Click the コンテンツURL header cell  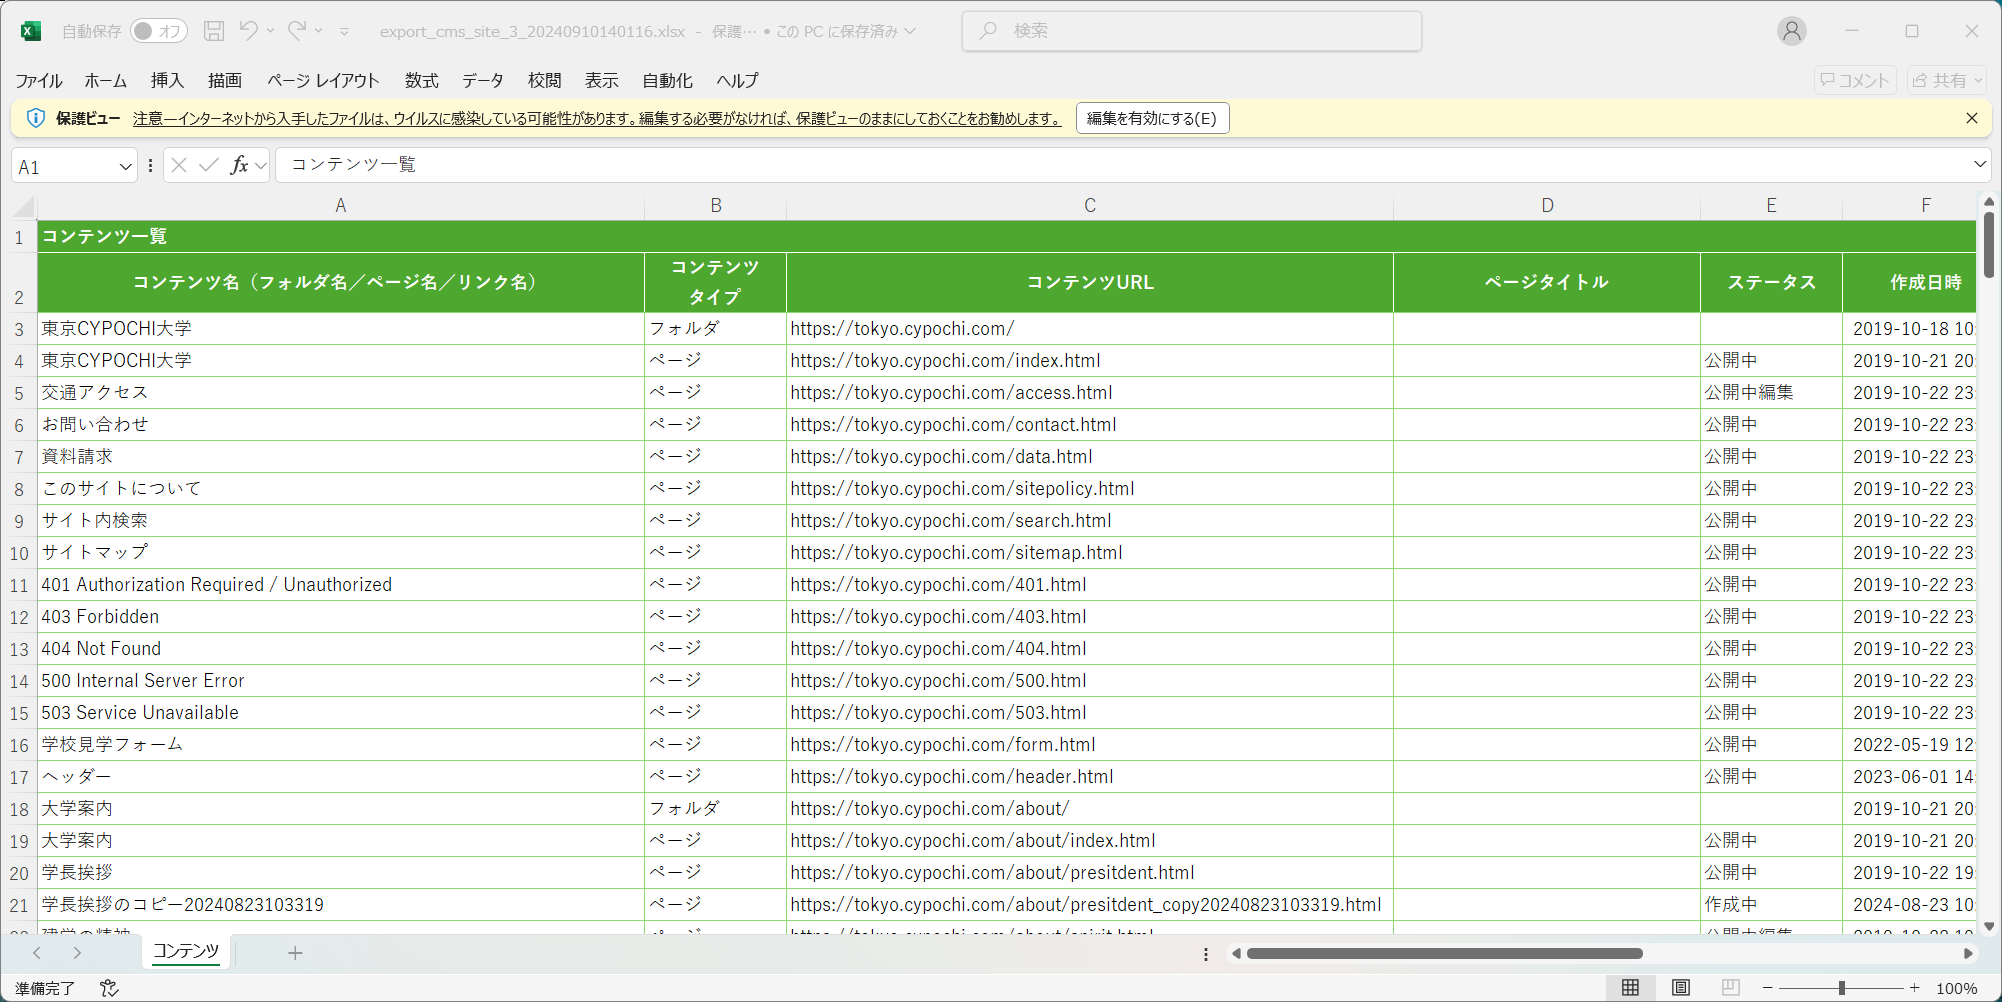tap(1090, 282)
